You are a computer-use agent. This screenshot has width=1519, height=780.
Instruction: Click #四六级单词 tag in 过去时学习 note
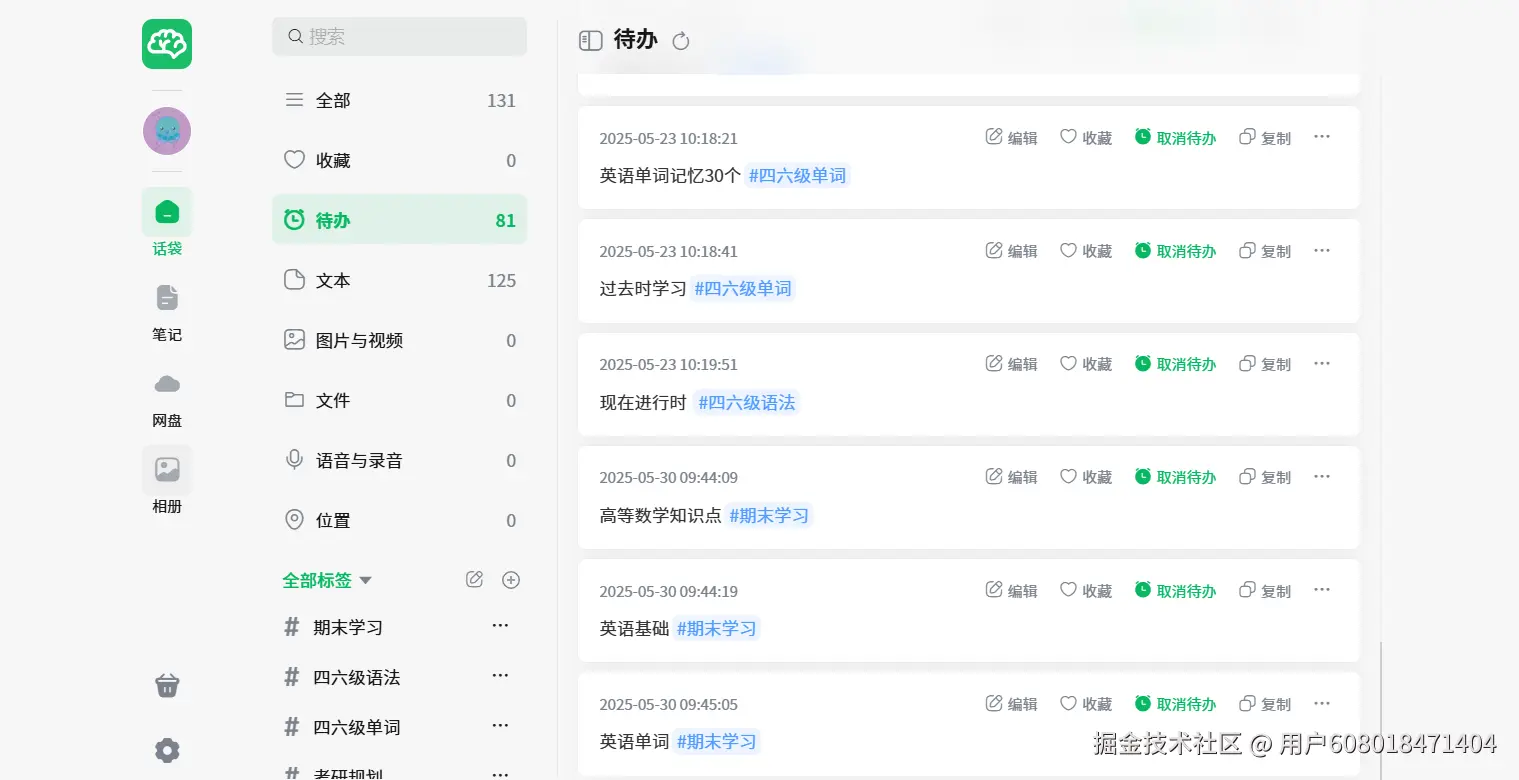[x=743, y=289]
